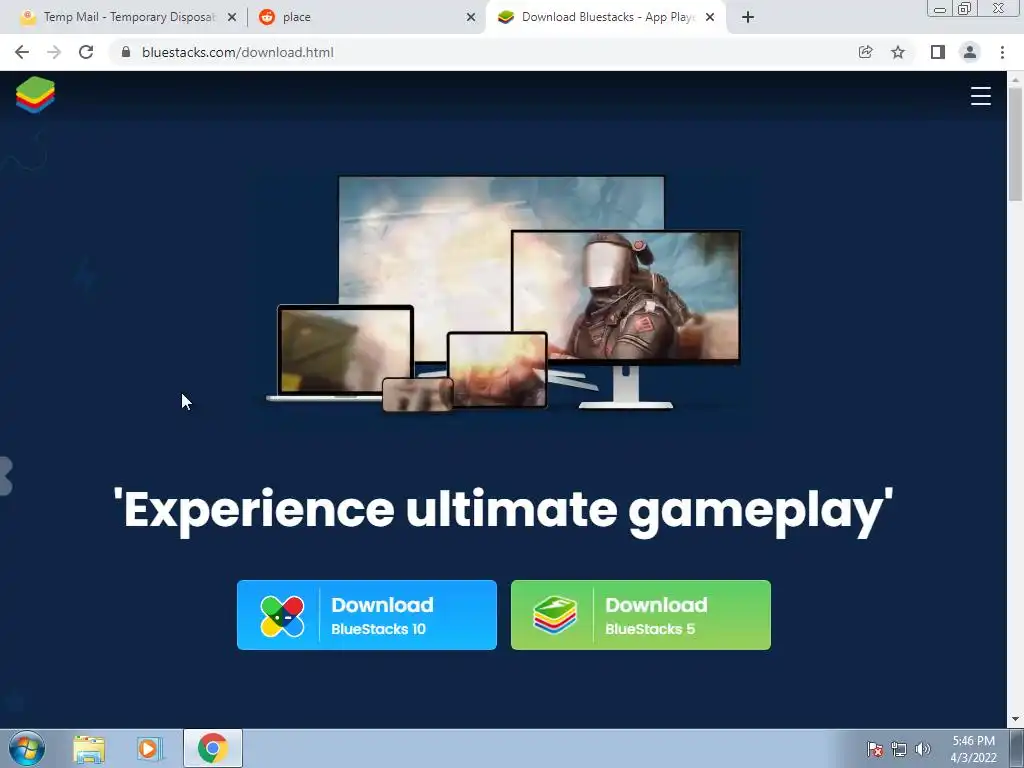Open the hamburger menu on the page

(x=980, y=96)
